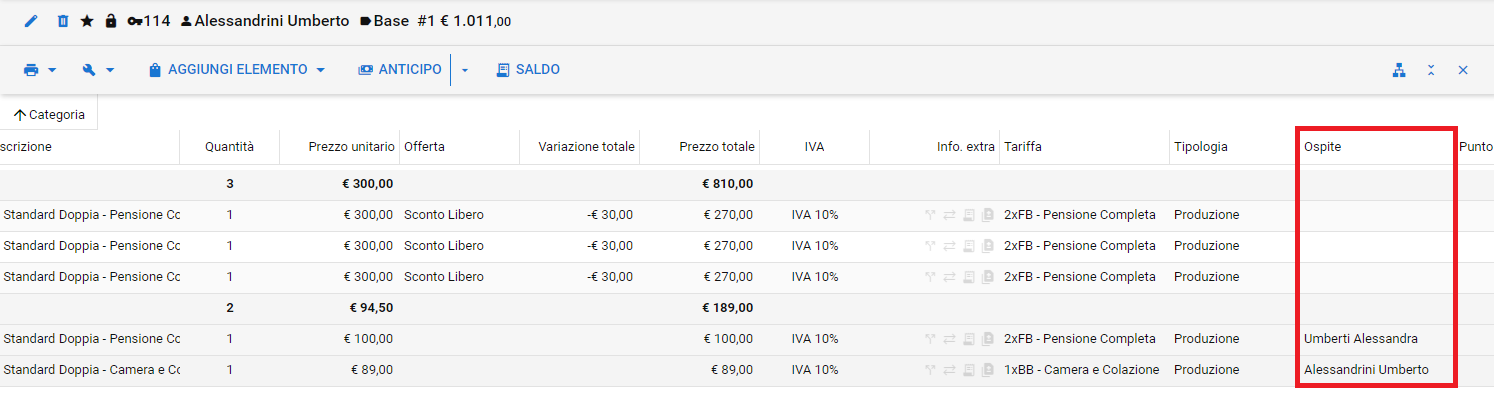Click the transfer arrows icon in first row
The image size is (1494, 409).
click(x=950, y=215)
